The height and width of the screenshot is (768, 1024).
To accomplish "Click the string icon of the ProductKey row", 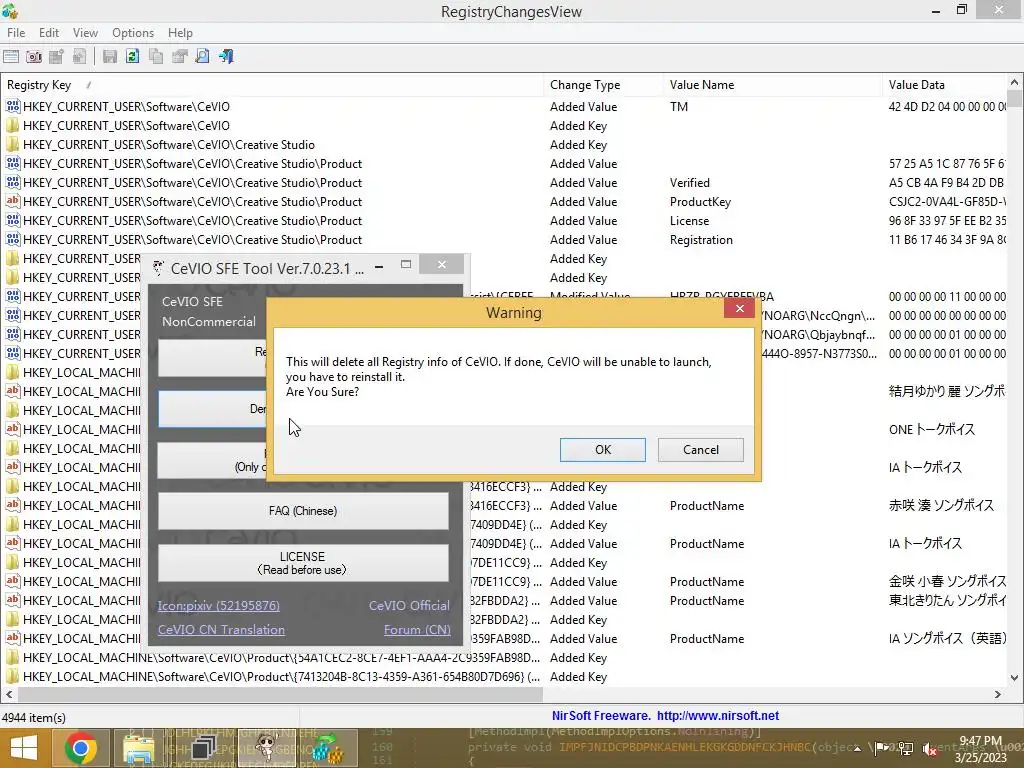I will coord(12,201).
